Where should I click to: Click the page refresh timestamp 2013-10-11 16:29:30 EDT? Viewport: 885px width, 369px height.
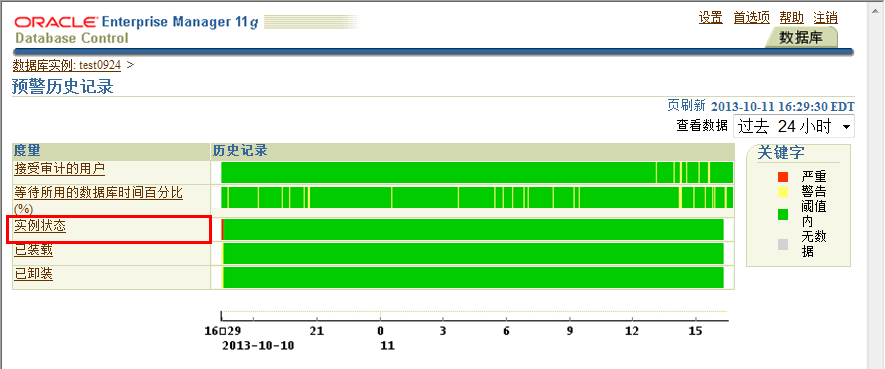point(782,107)
